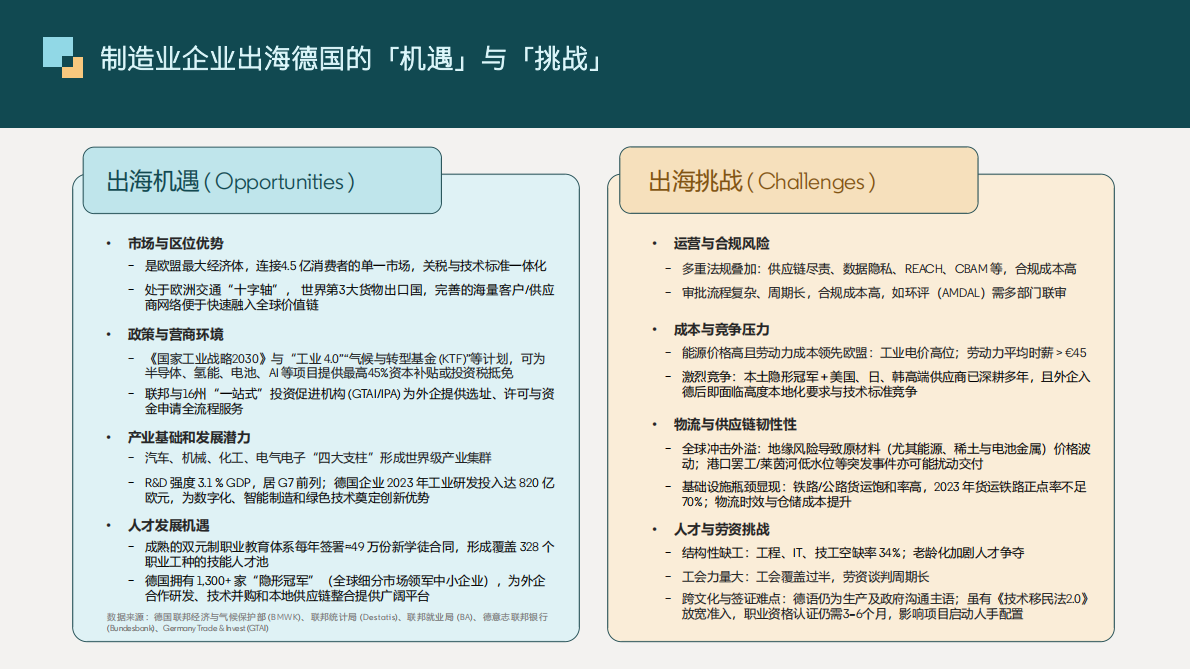
Task: Click the heading 产业基础和发展潜力
Action: pyautogui.click(x=189, y=438)
